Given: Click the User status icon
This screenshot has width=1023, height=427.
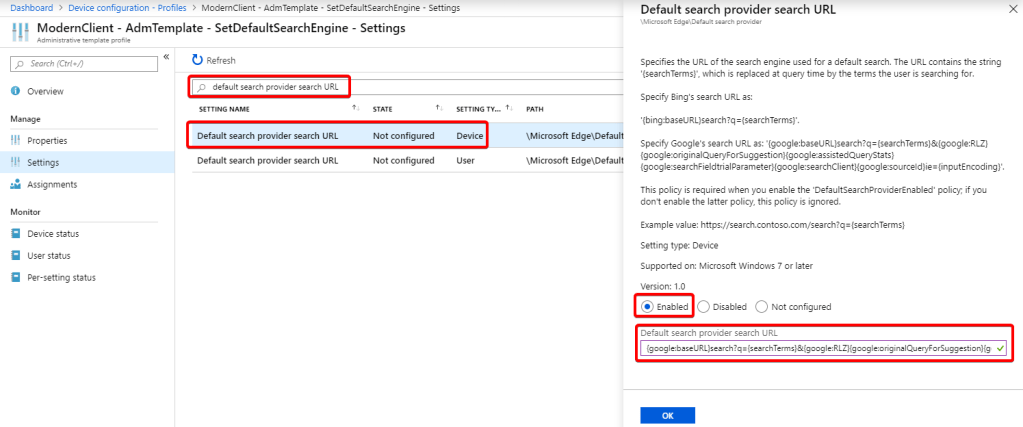Looking at the screenshot, I should point(16,255).
